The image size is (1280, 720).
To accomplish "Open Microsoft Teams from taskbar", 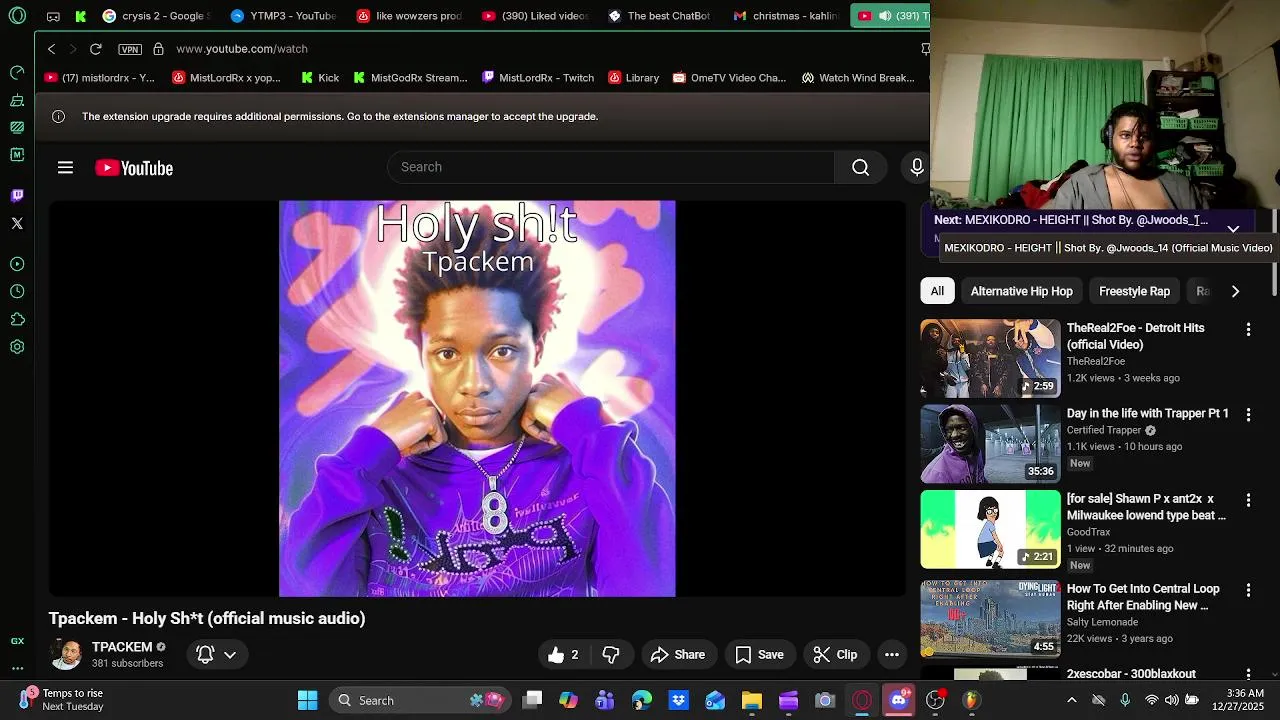I will (605, 700).
